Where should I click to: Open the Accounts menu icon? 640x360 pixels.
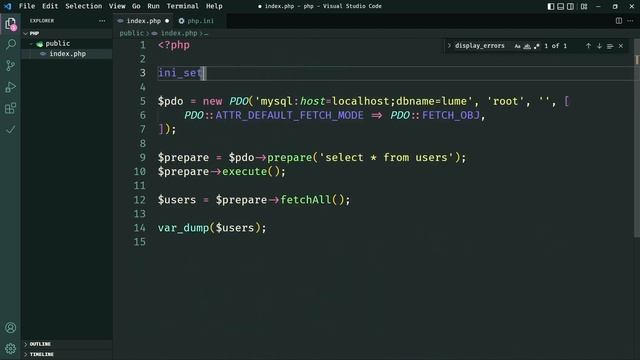click(x=11, y=328)
